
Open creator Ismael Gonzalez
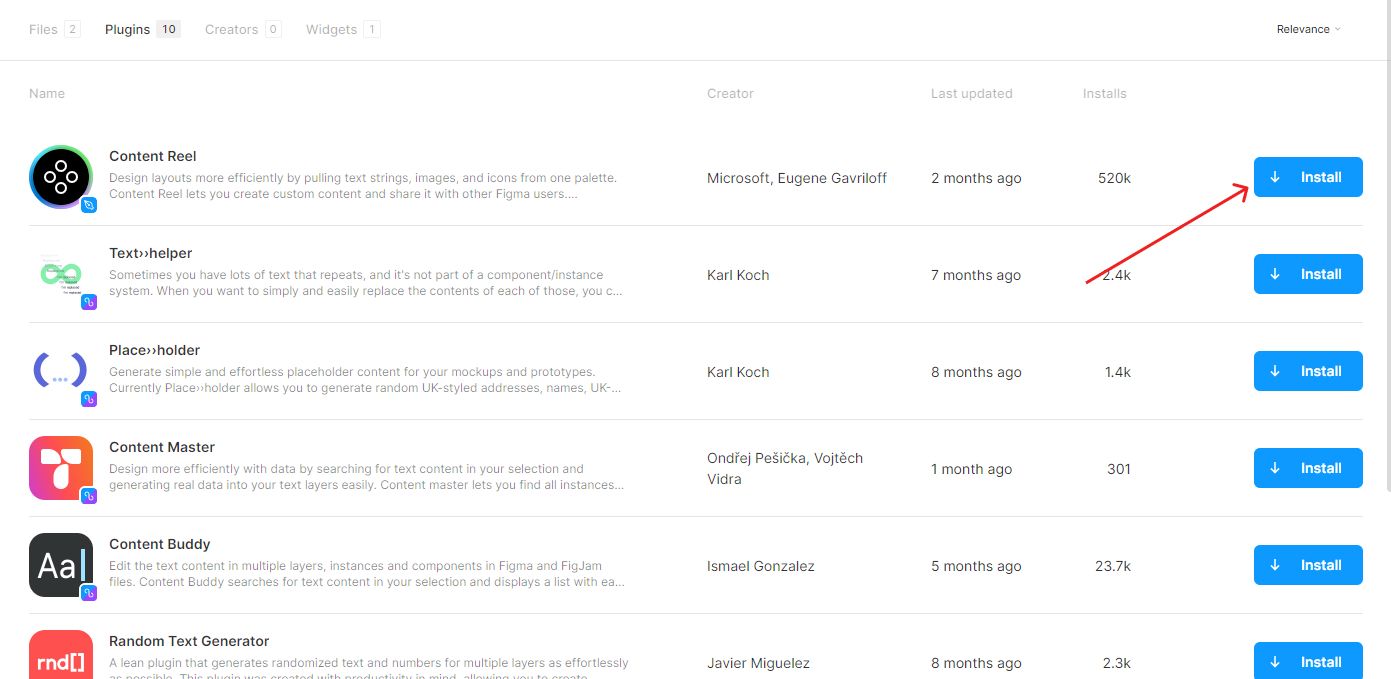761,566
